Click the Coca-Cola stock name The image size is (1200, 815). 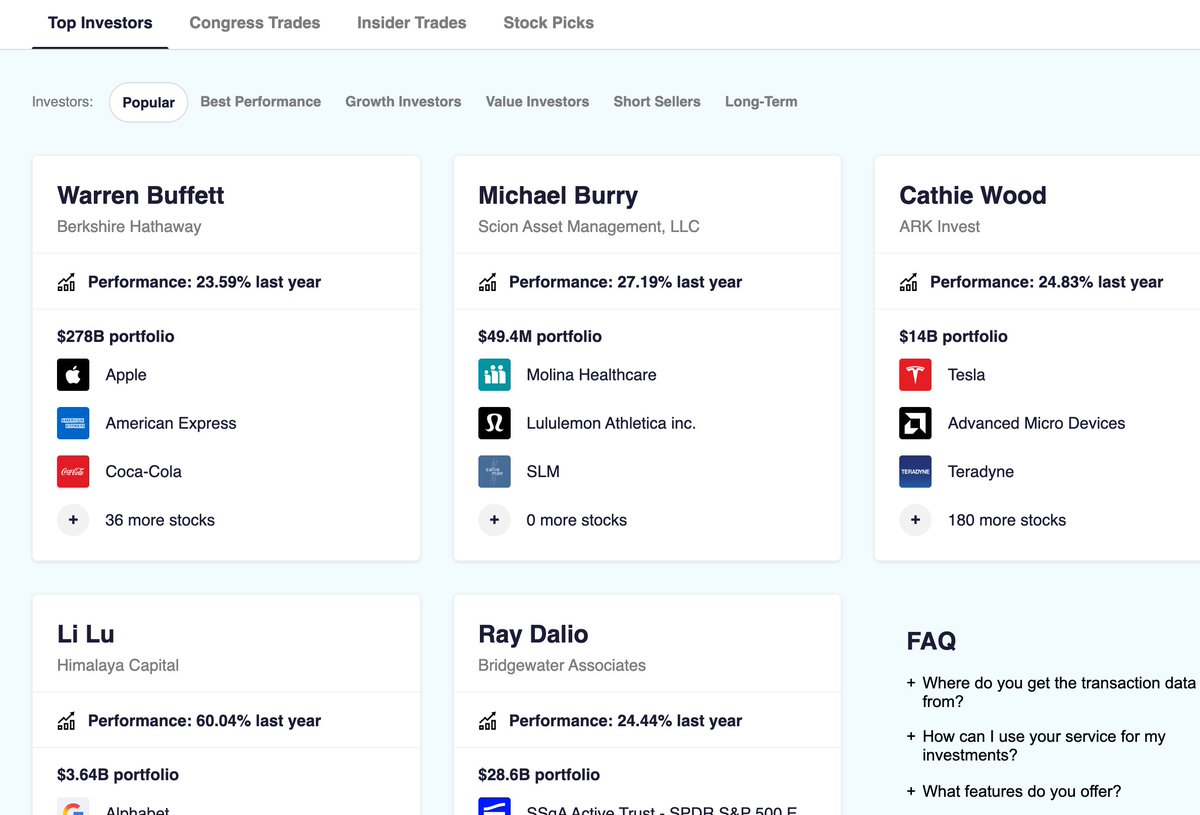[x=144, y=471]
